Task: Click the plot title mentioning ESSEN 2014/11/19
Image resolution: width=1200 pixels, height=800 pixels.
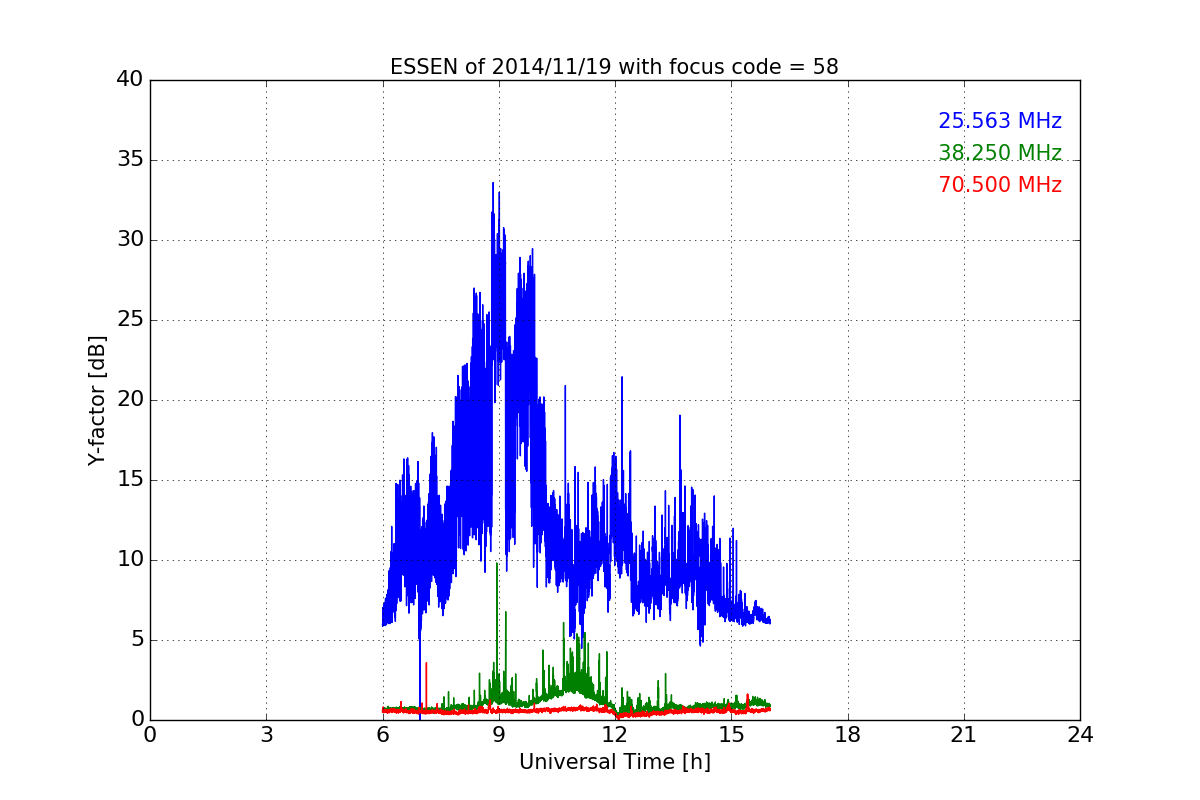Action: [x=614, y=67]
